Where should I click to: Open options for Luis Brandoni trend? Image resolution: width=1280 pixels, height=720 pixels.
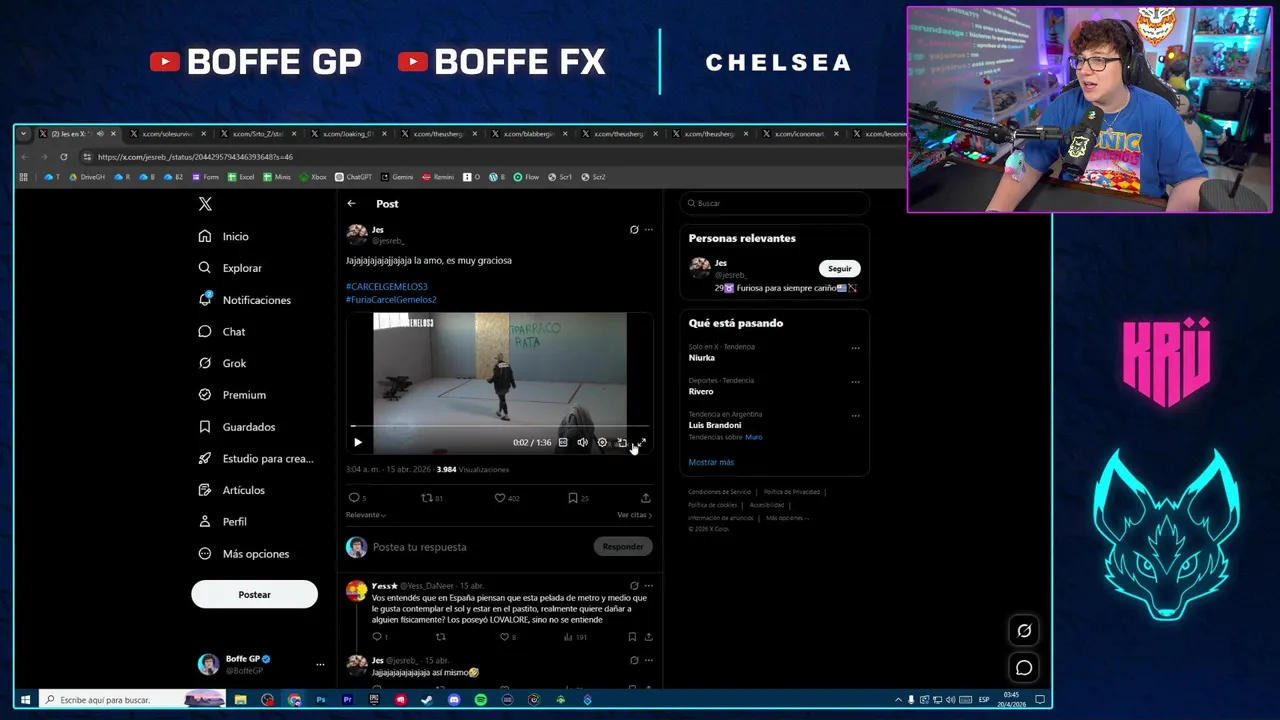point(855,415)
